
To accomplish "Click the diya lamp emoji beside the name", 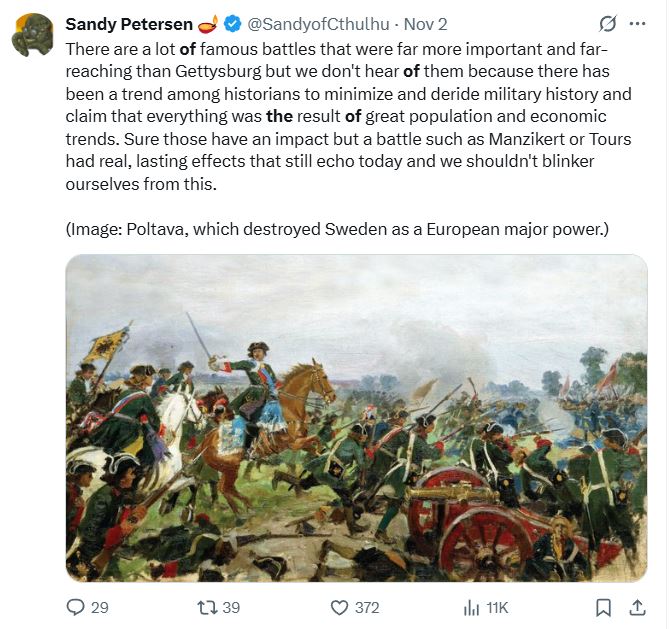I will click(x=206, y=24).
